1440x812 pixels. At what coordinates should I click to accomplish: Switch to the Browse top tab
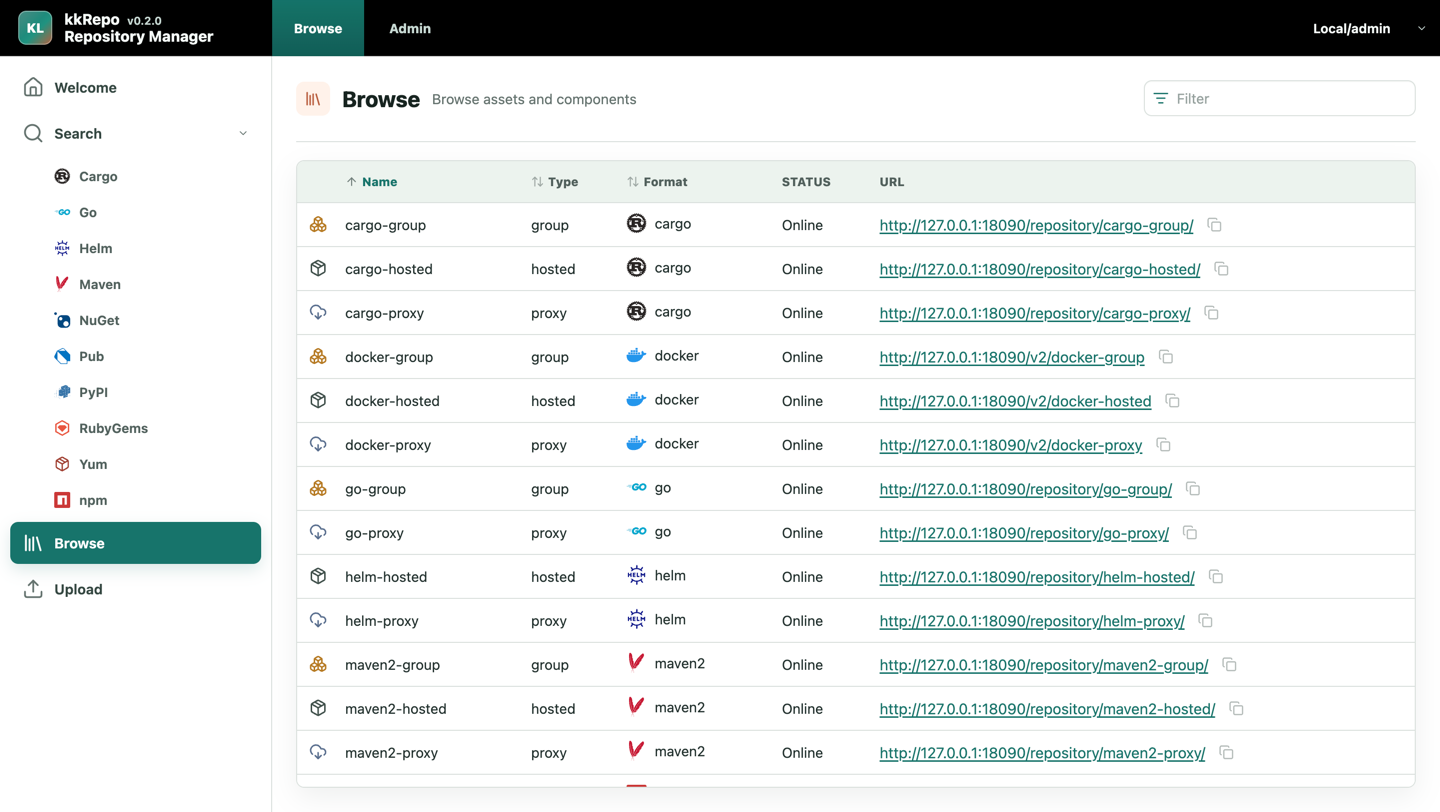(x=318, y=28)
